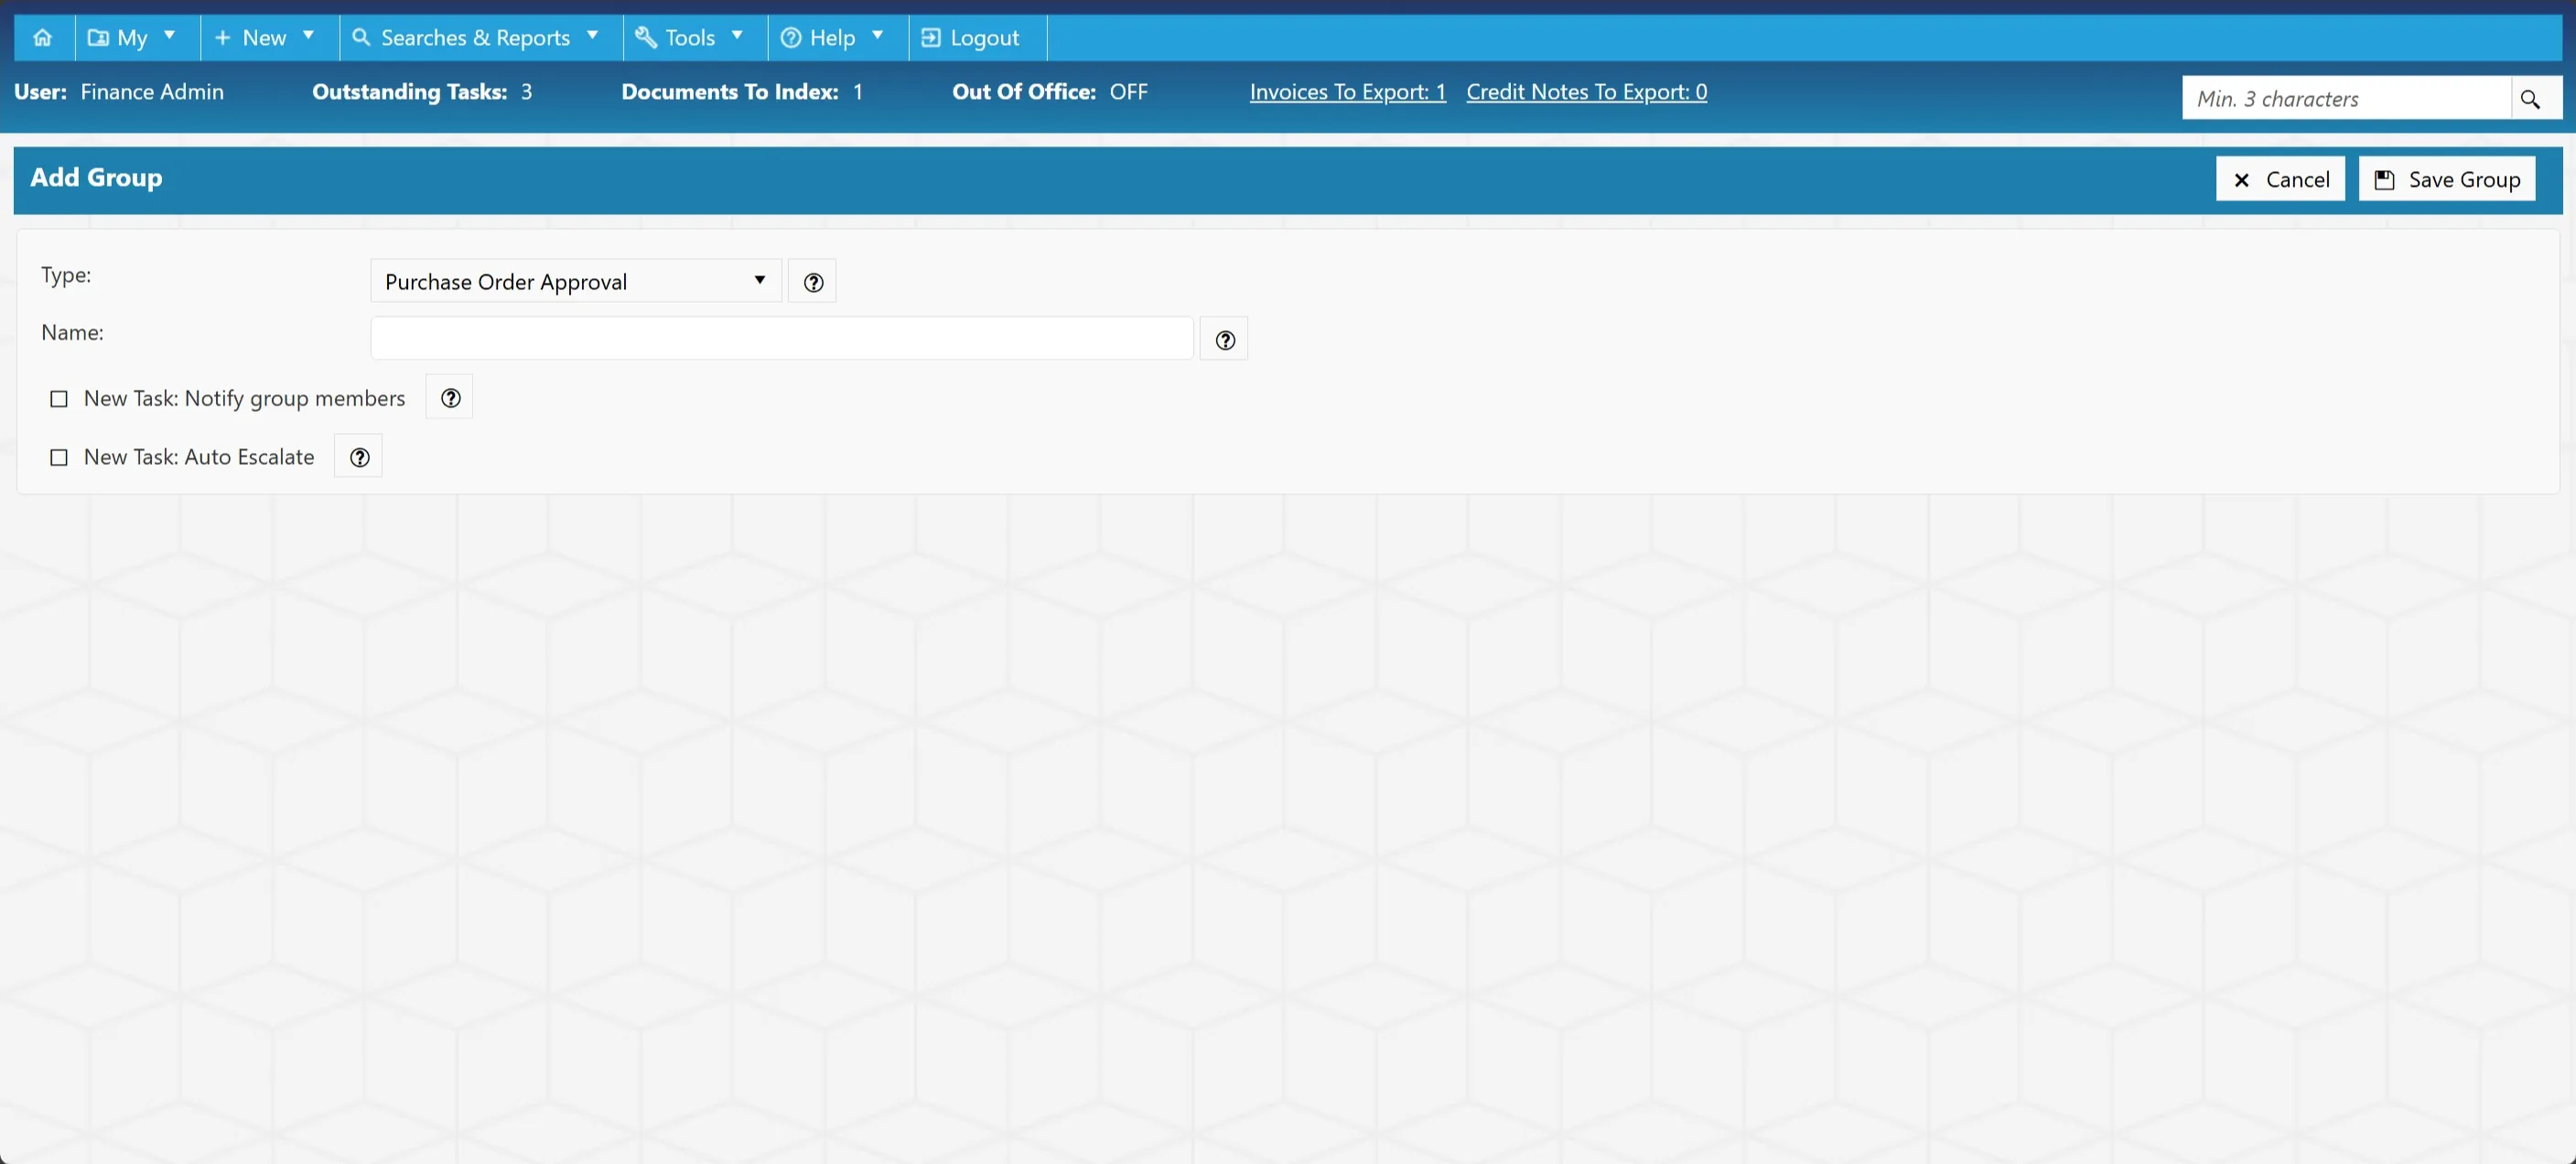Click the X icon on Cancel

click(x=2241, y=180)
